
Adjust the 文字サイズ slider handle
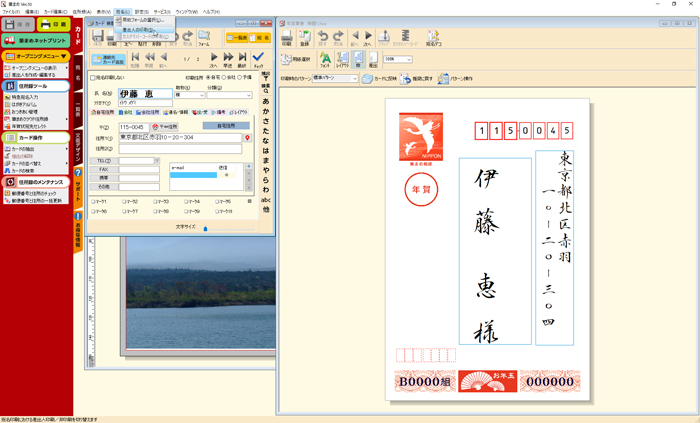205,228
